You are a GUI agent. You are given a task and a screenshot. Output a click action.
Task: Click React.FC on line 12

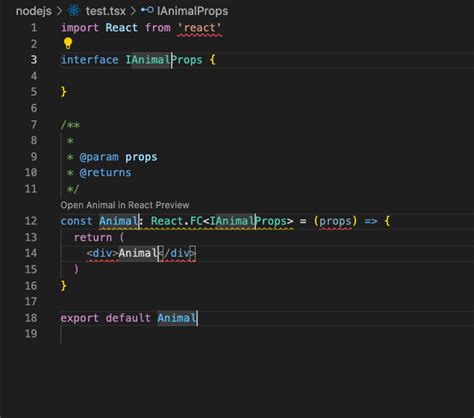point(177,221)
